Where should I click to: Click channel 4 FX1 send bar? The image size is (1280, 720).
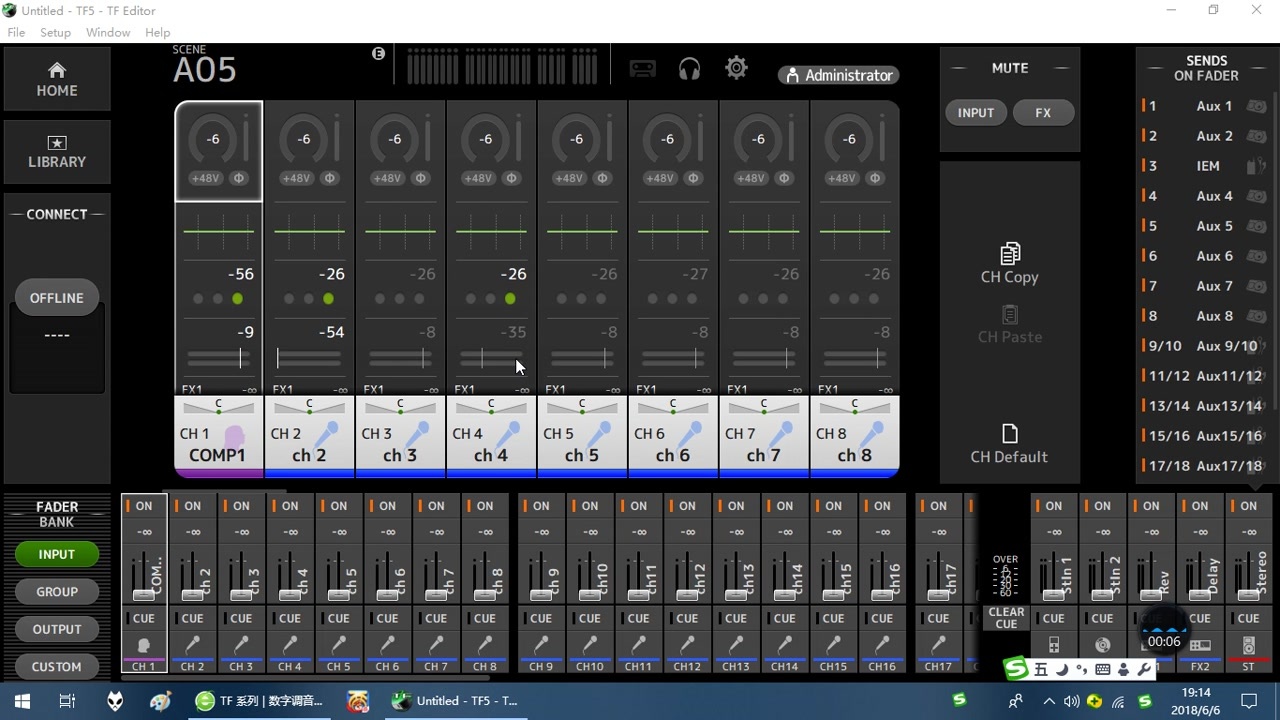491,390
